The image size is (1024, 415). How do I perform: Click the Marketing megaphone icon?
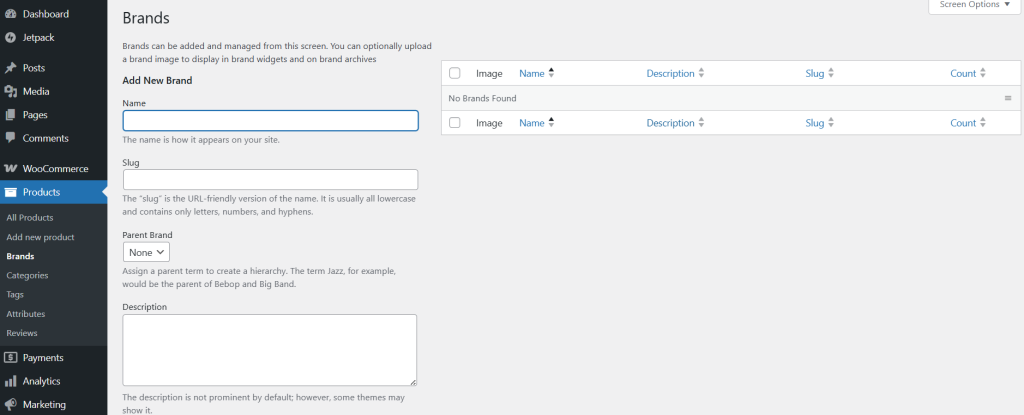point(10,405)
